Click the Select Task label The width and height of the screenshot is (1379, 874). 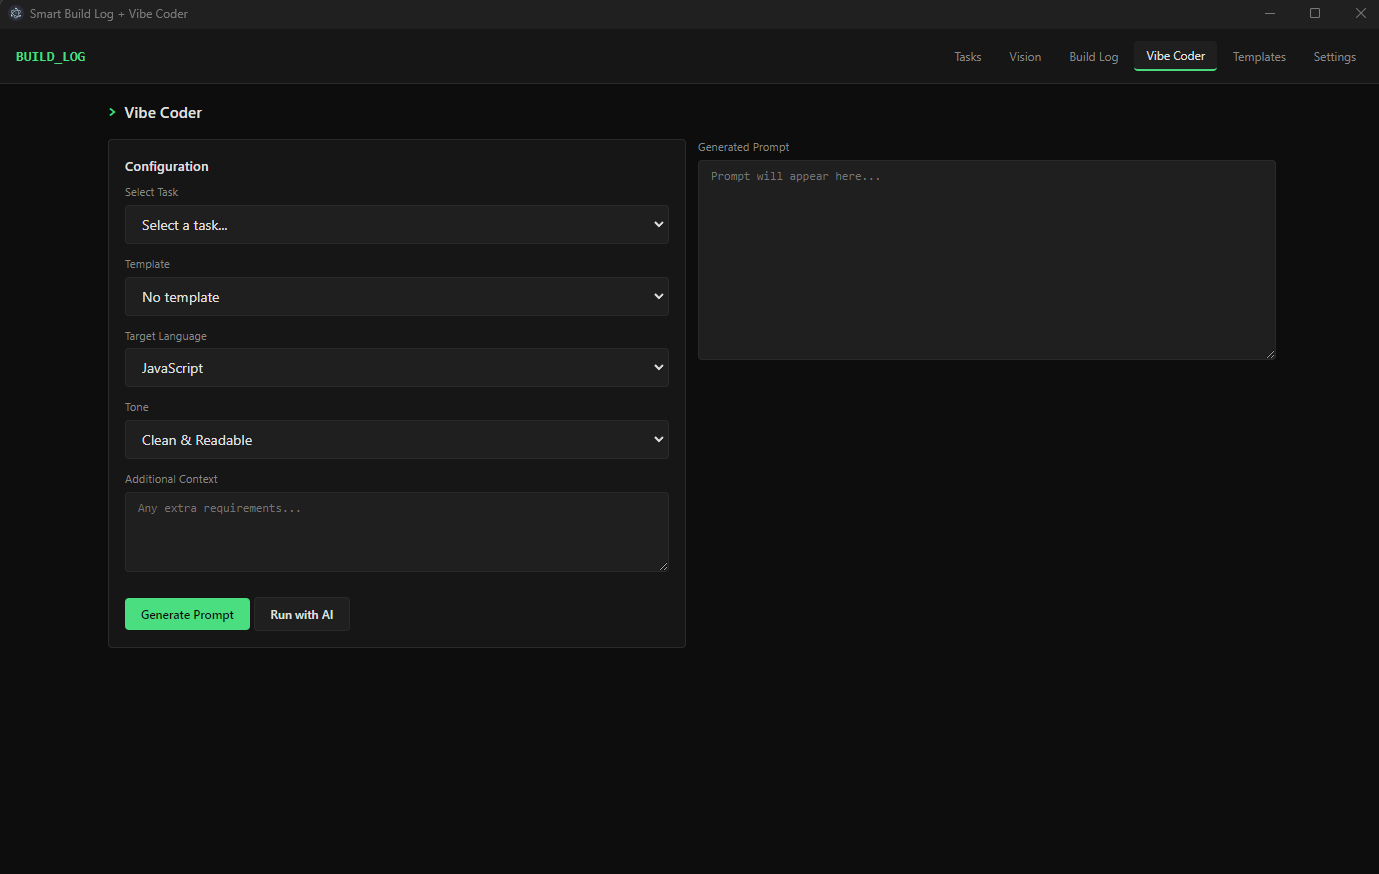[x=152, y=192]
